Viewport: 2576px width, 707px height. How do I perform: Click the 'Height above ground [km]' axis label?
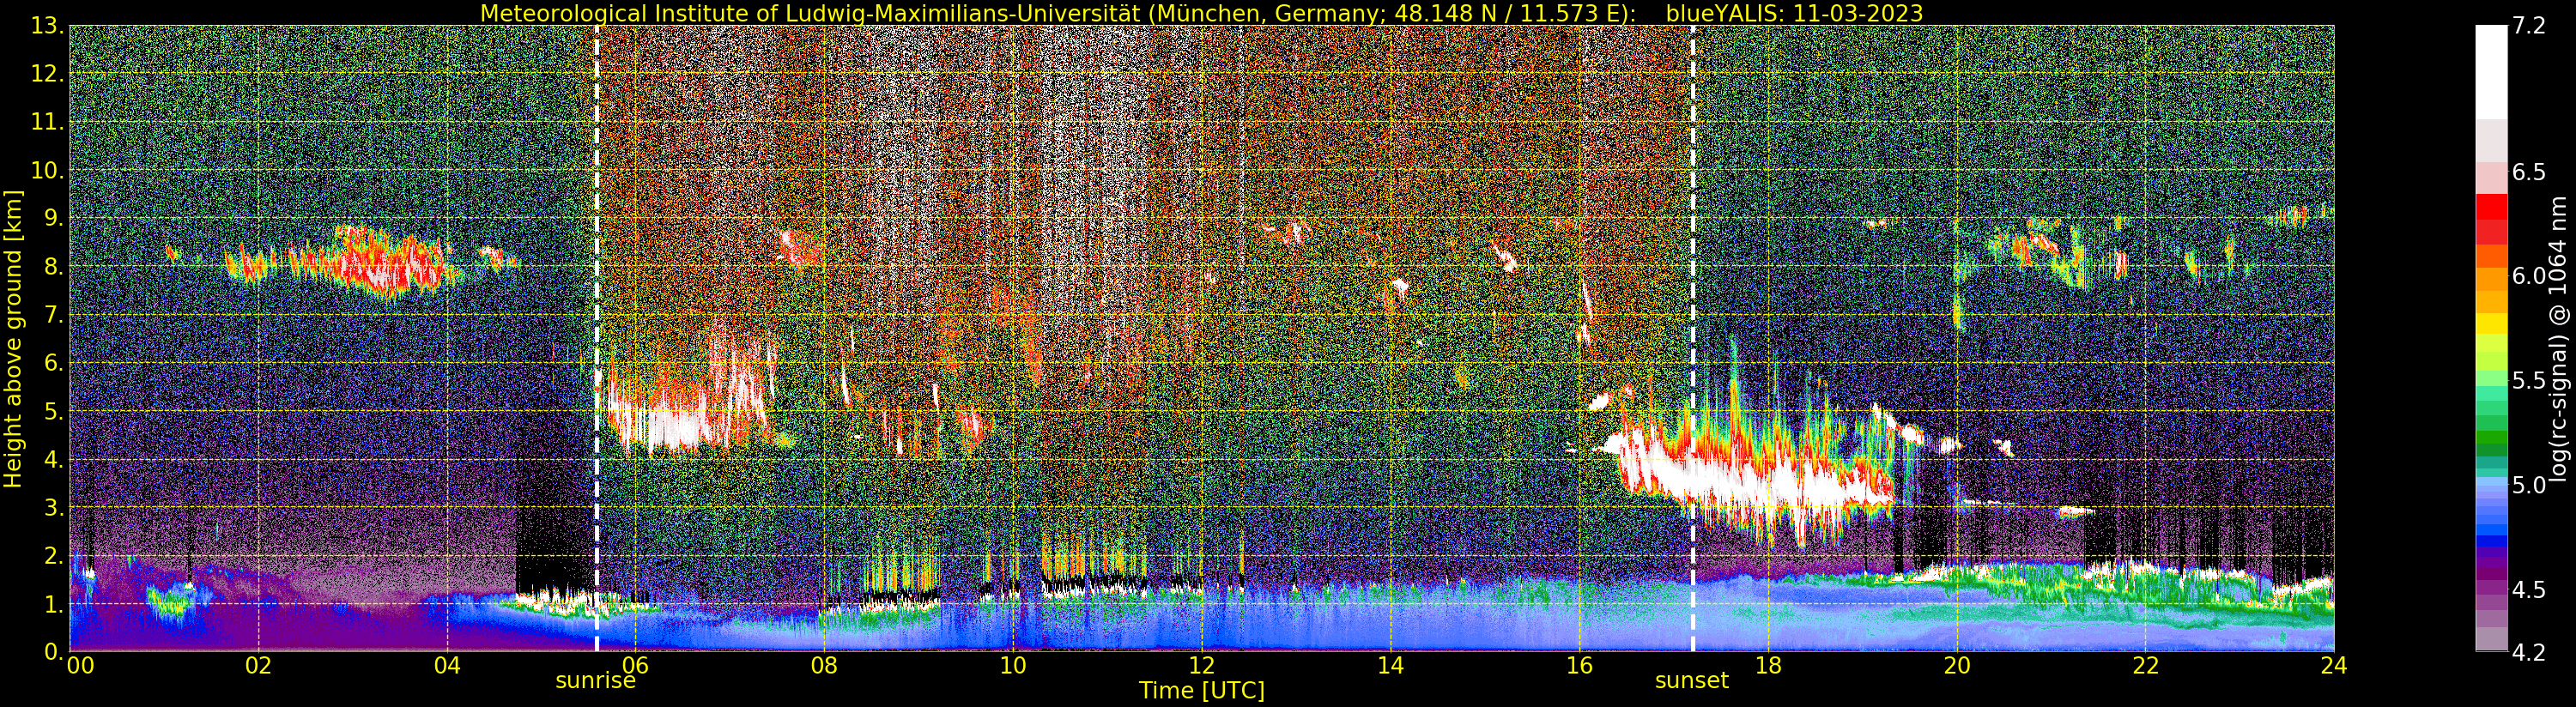pos(13,338)
